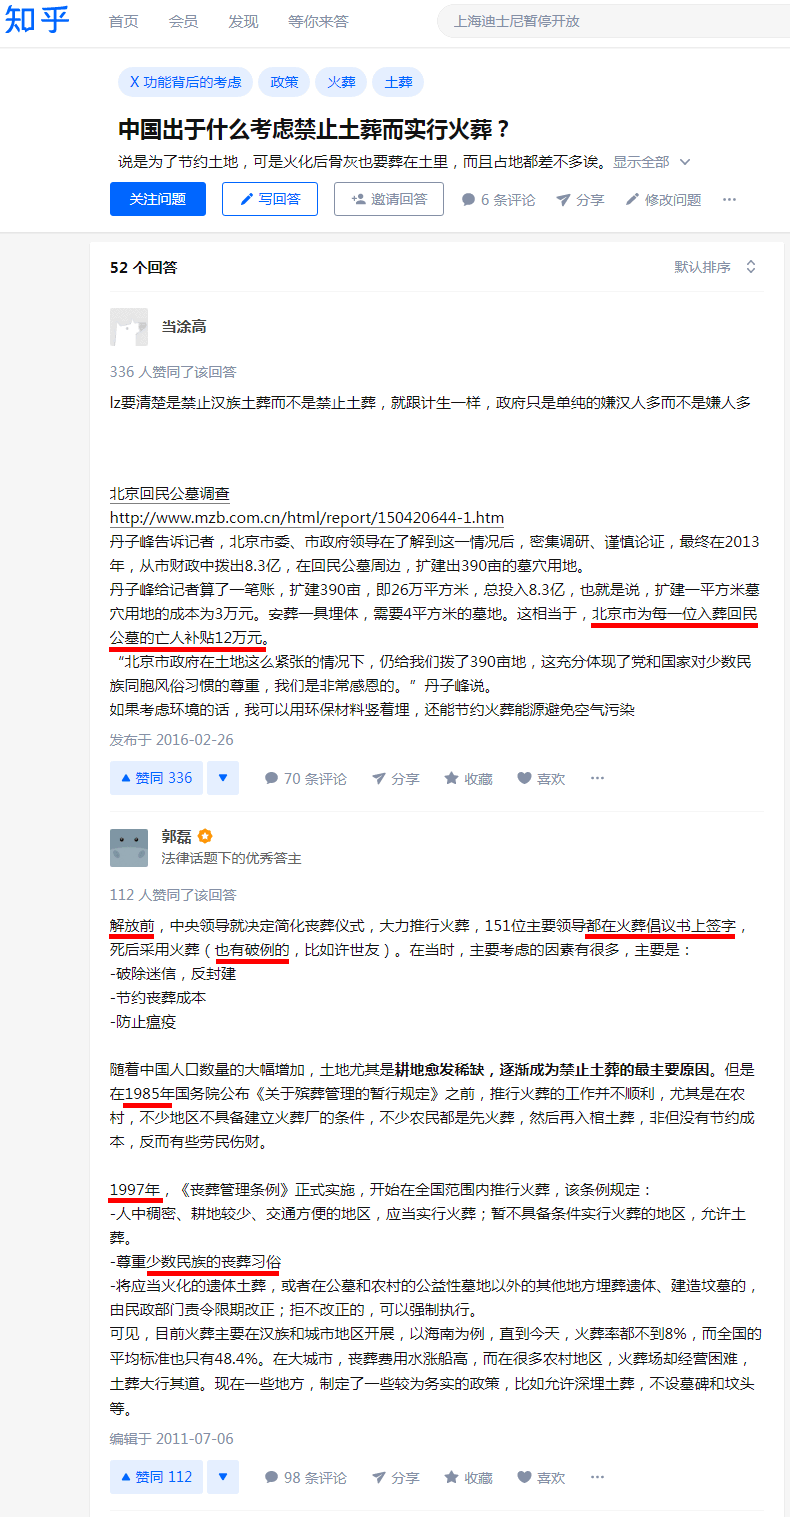Open the 默认排序 sort dropdown
This screenshot has width=790, height=1517.
tap(716, 267)
